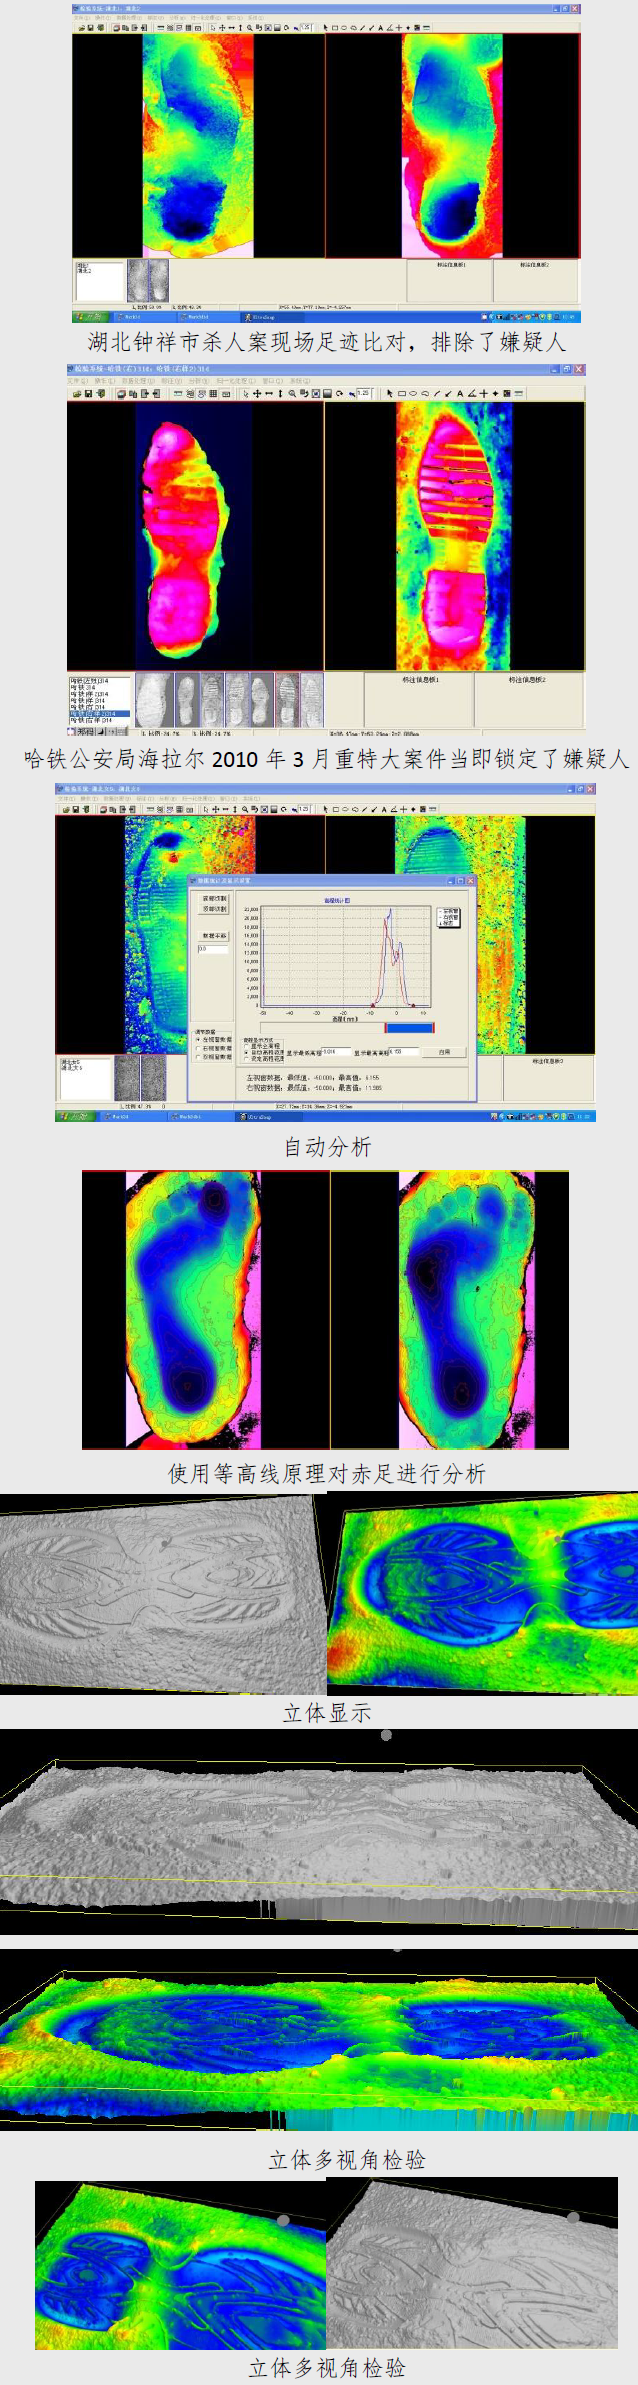The height and width of the screenshot is (2385, 638).
Task: Select the arrow pointer tool in the 哈铁 window
Action: click(390, 394)
